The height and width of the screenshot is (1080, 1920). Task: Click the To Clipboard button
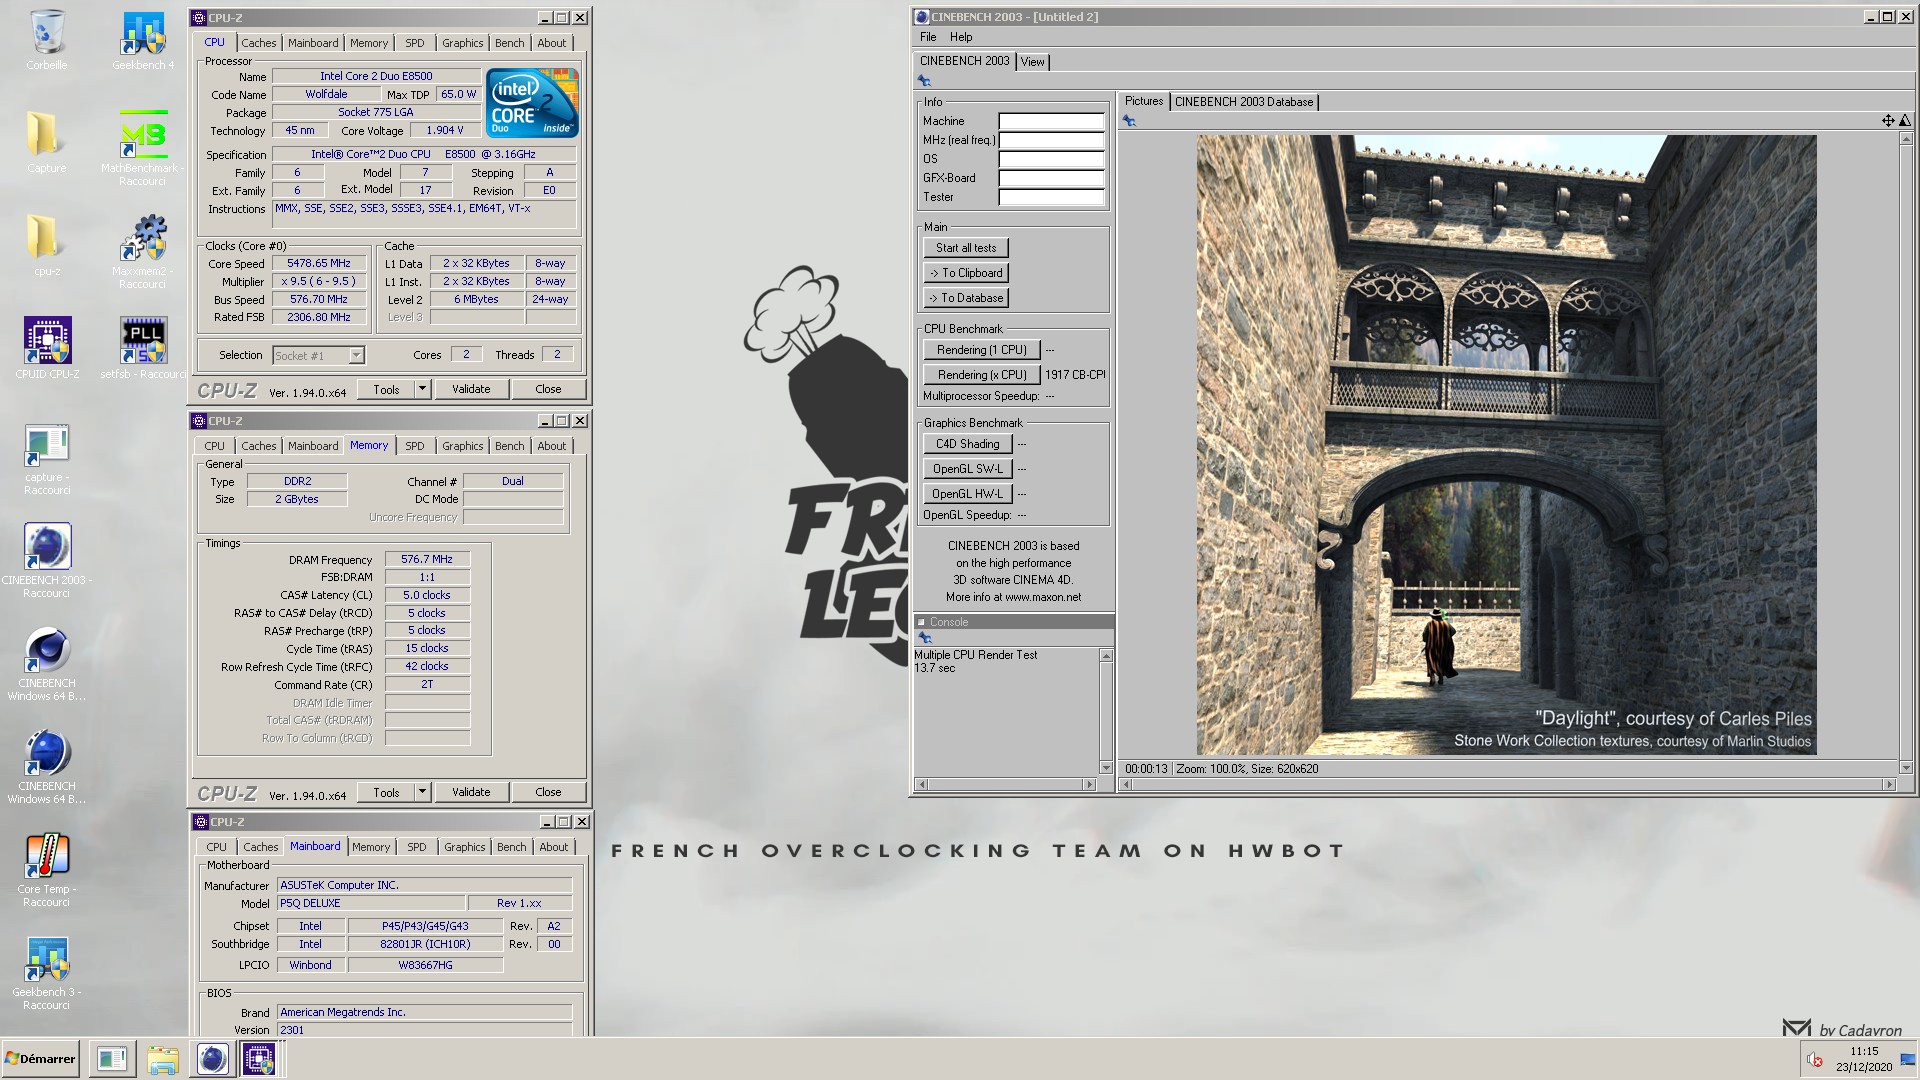point(966,273)
